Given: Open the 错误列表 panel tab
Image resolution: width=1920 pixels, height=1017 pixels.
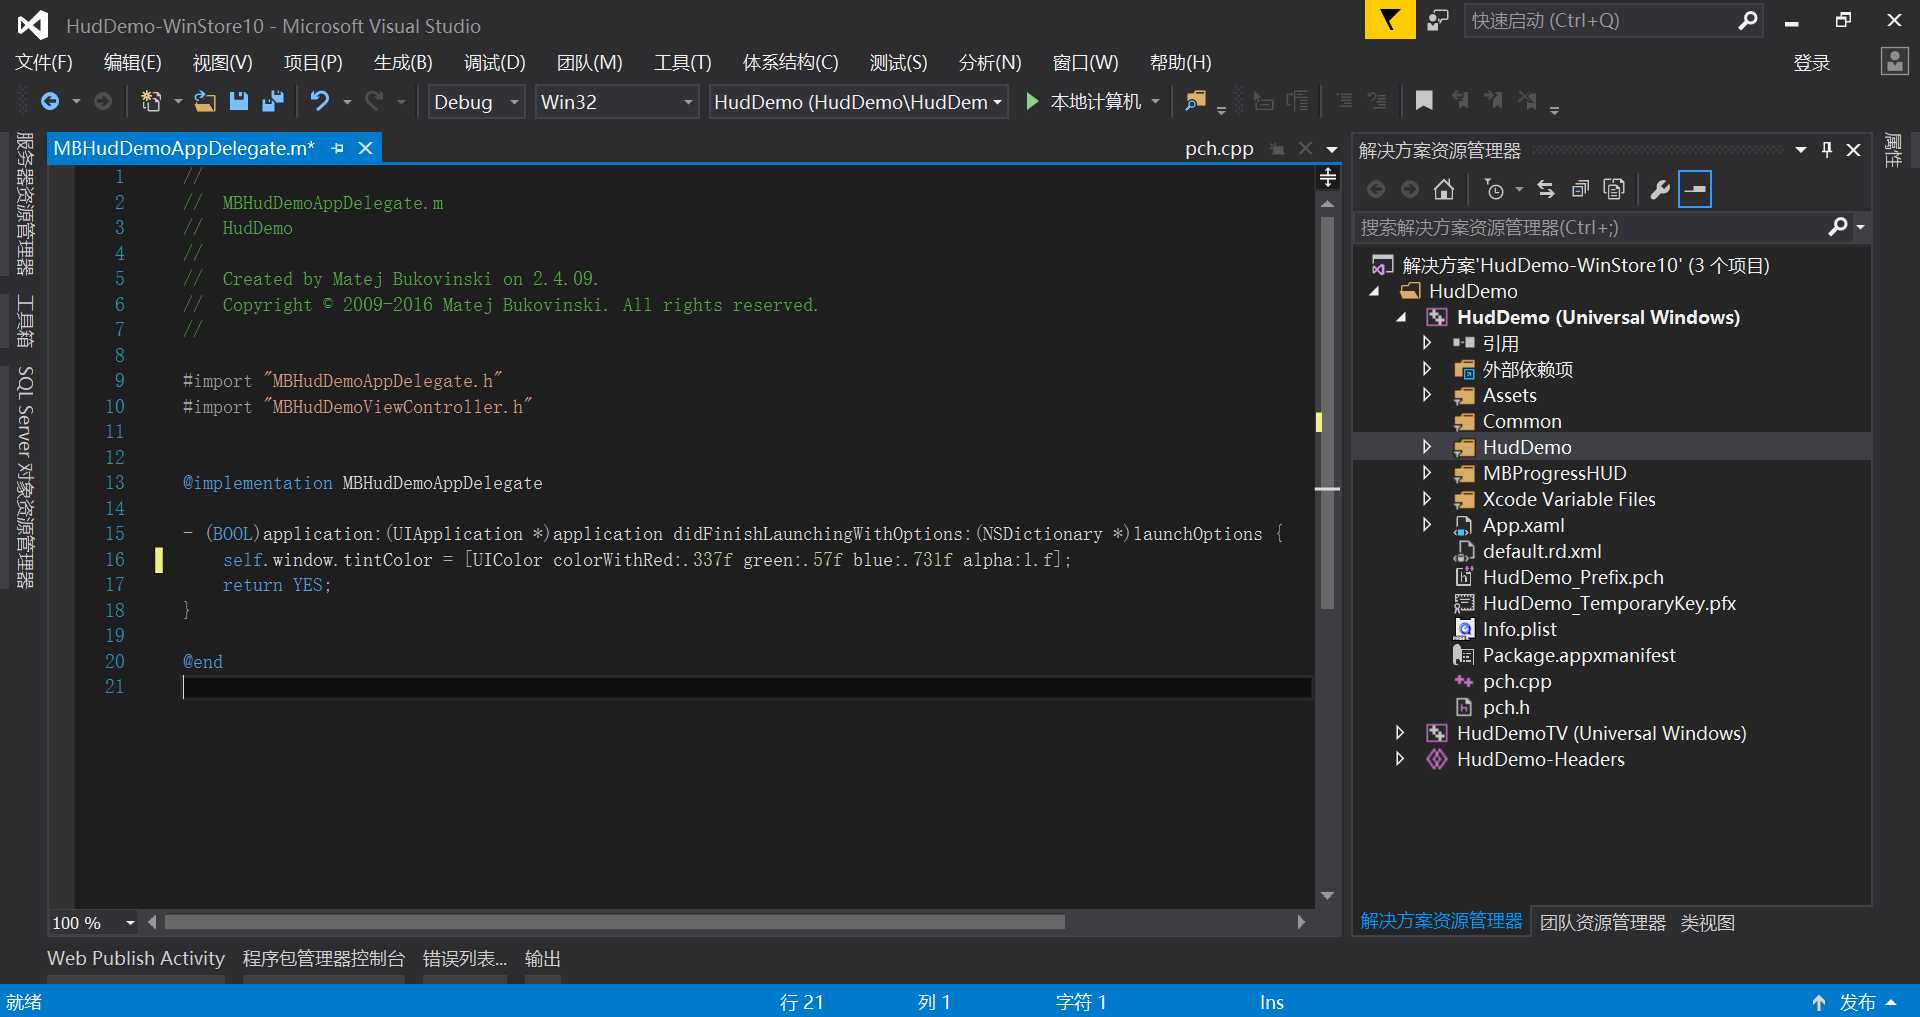Looking at the screenshot, I should 464,959.
